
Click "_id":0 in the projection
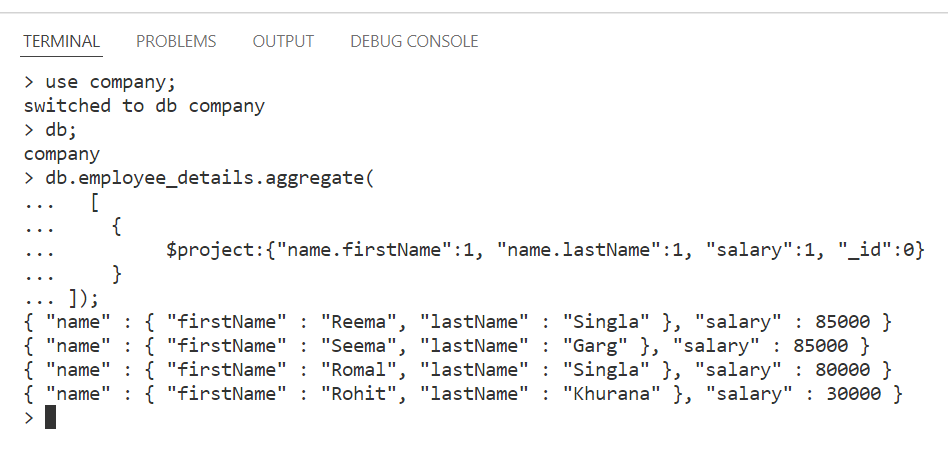pyautogui.click(x=877, y=250)
